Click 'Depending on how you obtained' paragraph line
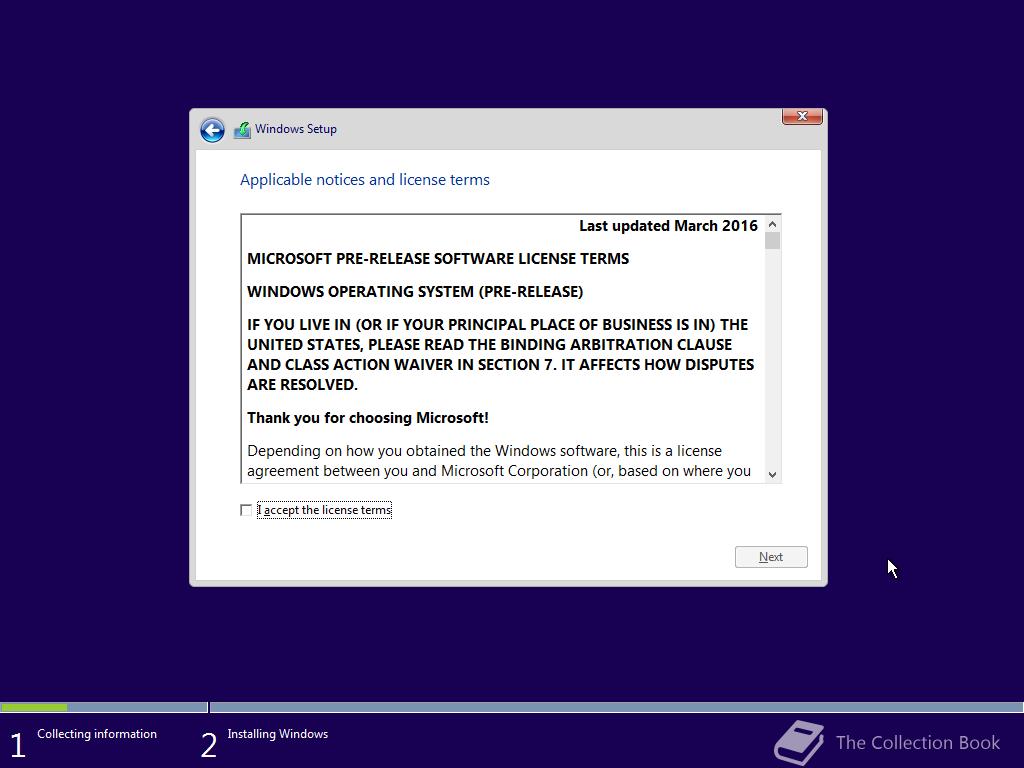The height and width of the screenshot is (768, 1024). pos(484,451)
